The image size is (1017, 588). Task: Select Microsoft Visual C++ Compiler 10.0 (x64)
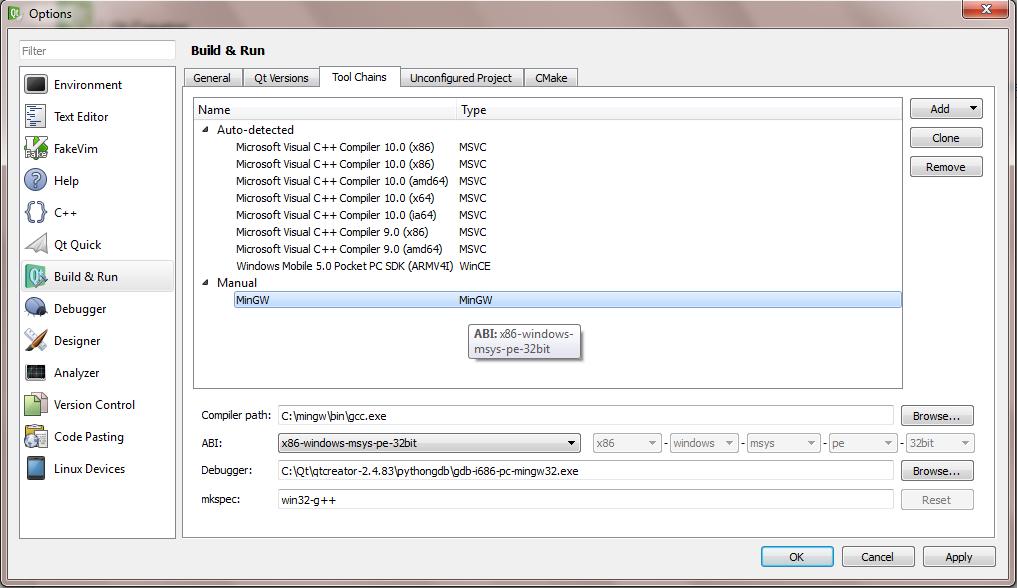pyautogui.click(x=335, y=198)
